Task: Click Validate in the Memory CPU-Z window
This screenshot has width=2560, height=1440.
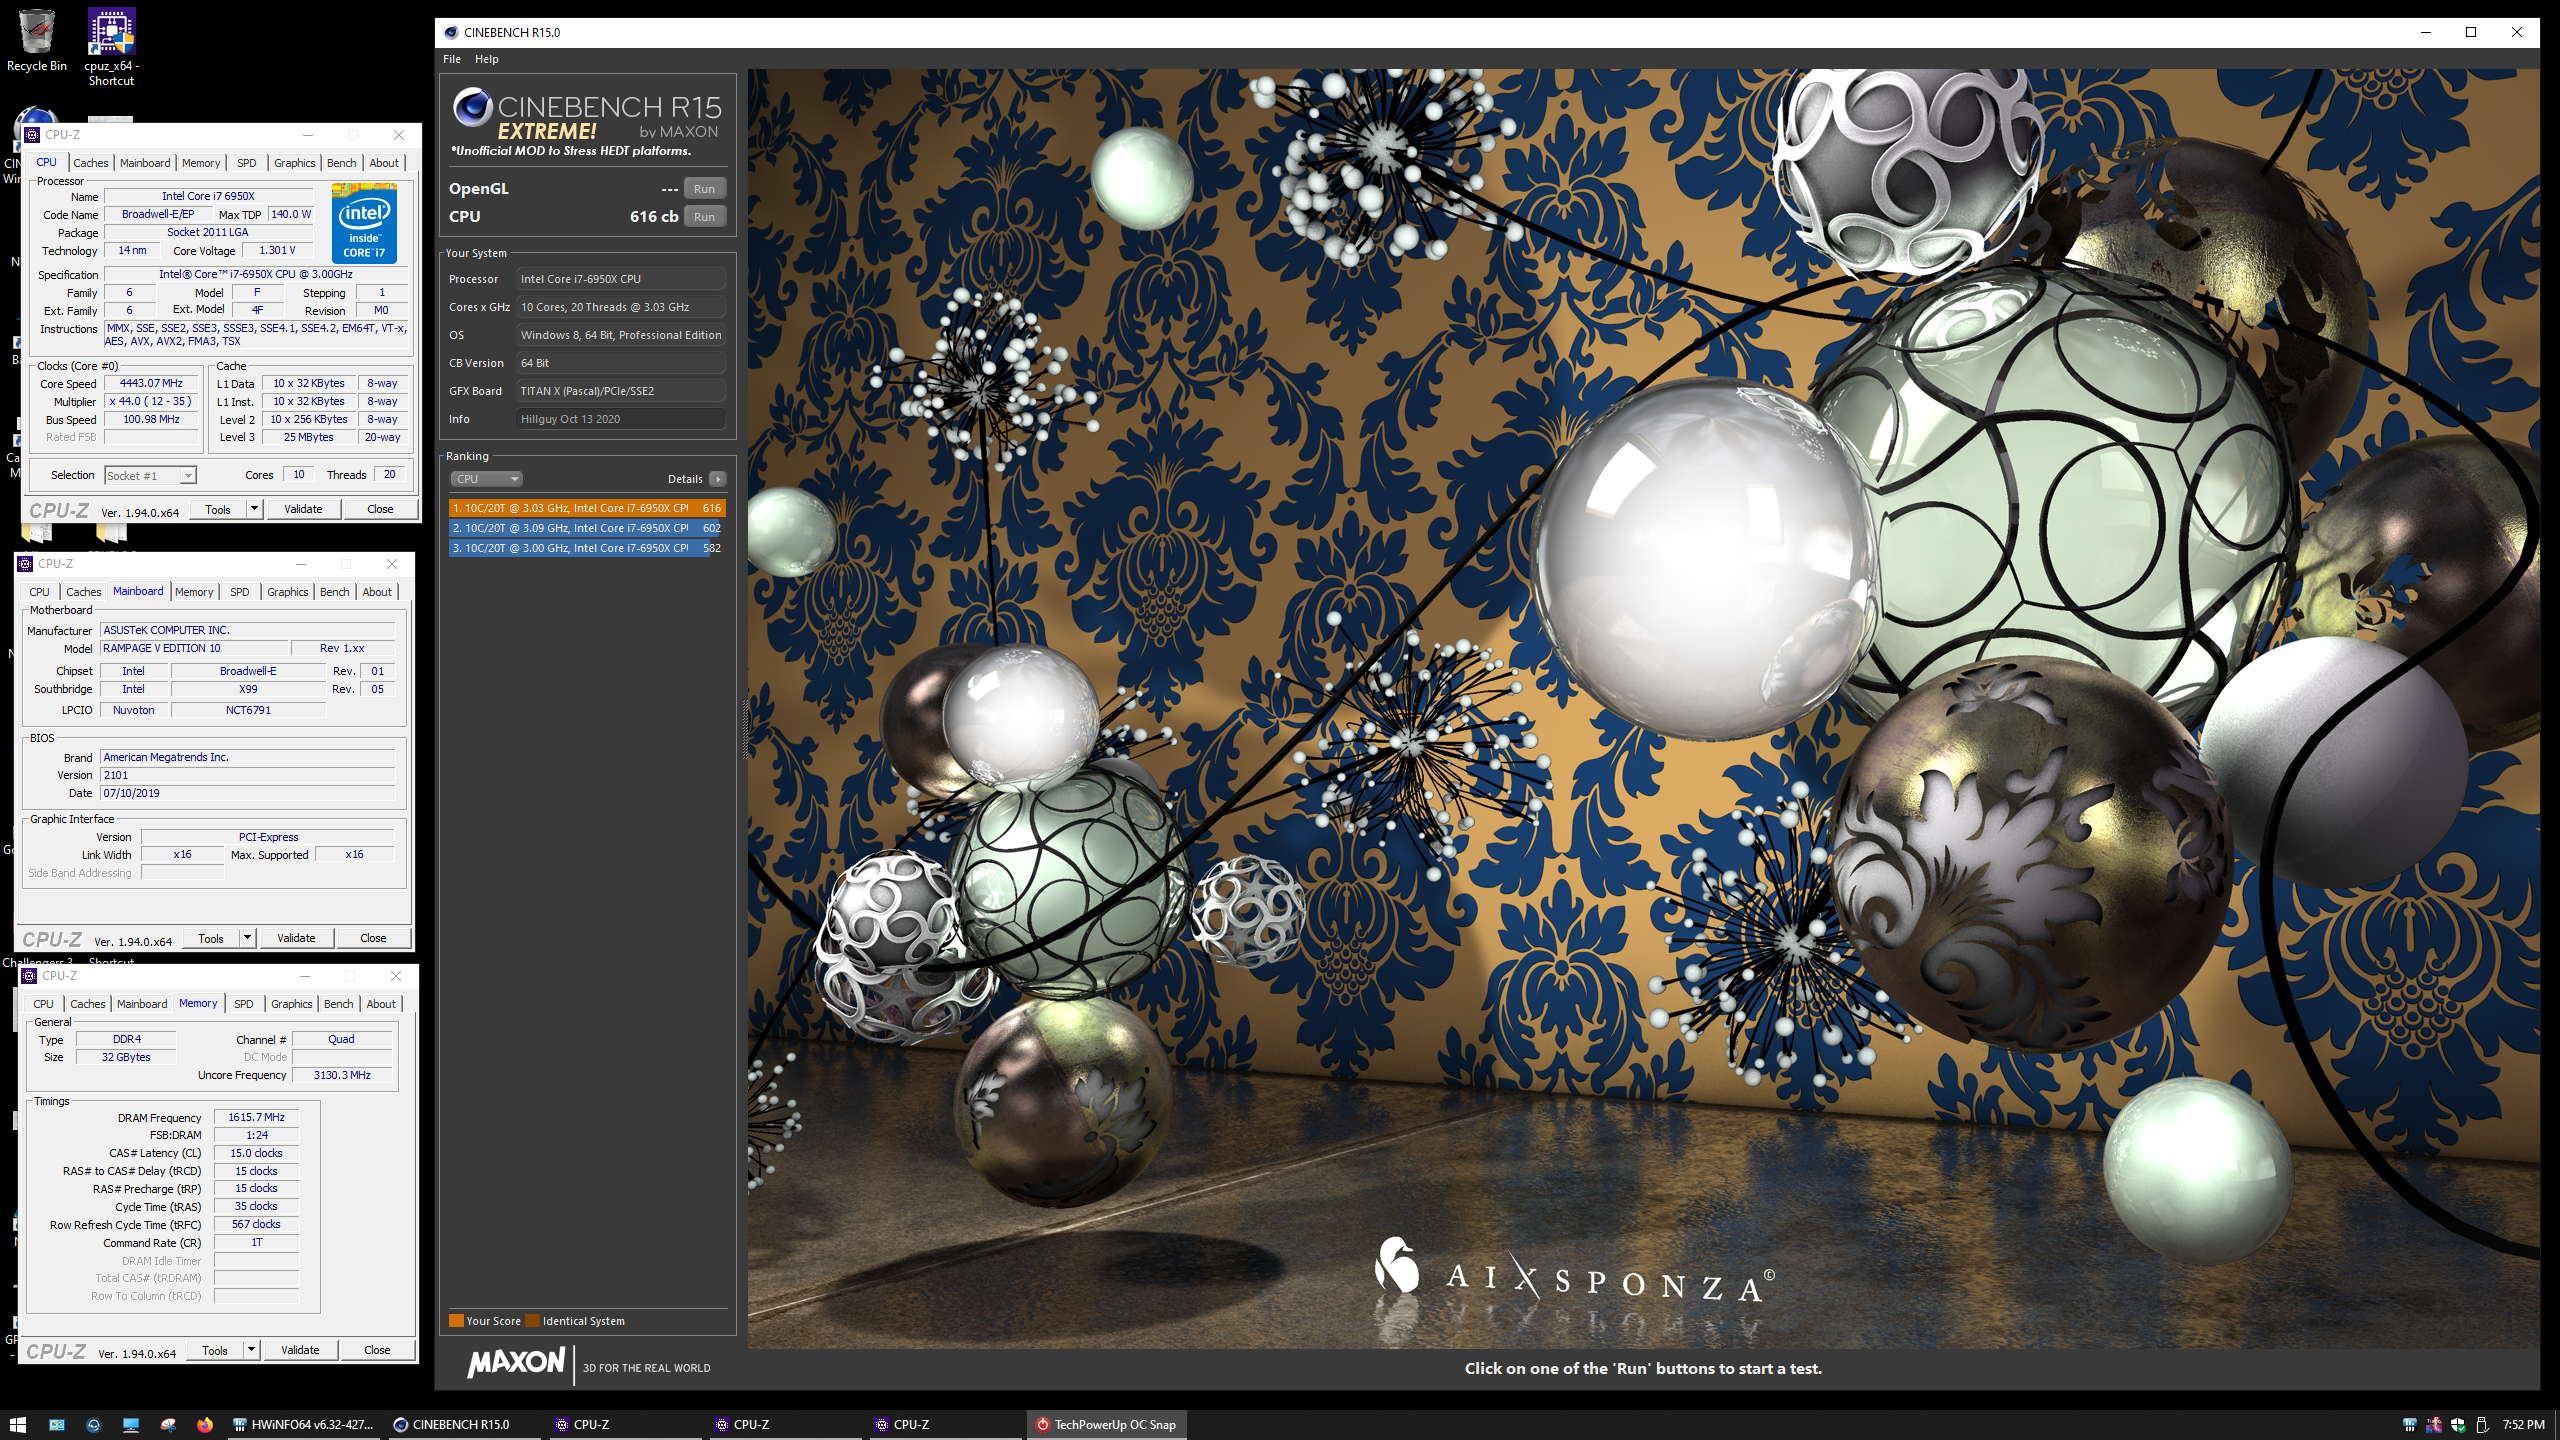Action: pyautogui.click(x=300, y=1350)
